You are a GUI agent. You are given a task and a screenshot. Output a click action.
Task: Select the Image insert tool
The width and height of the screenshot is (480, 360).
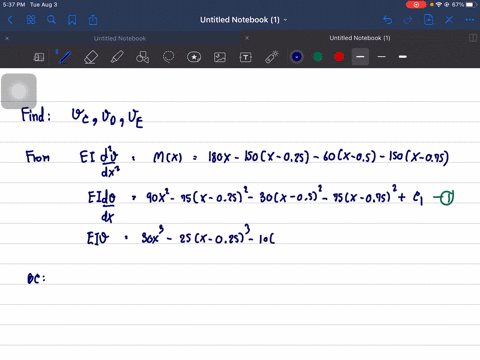point(220,57)
